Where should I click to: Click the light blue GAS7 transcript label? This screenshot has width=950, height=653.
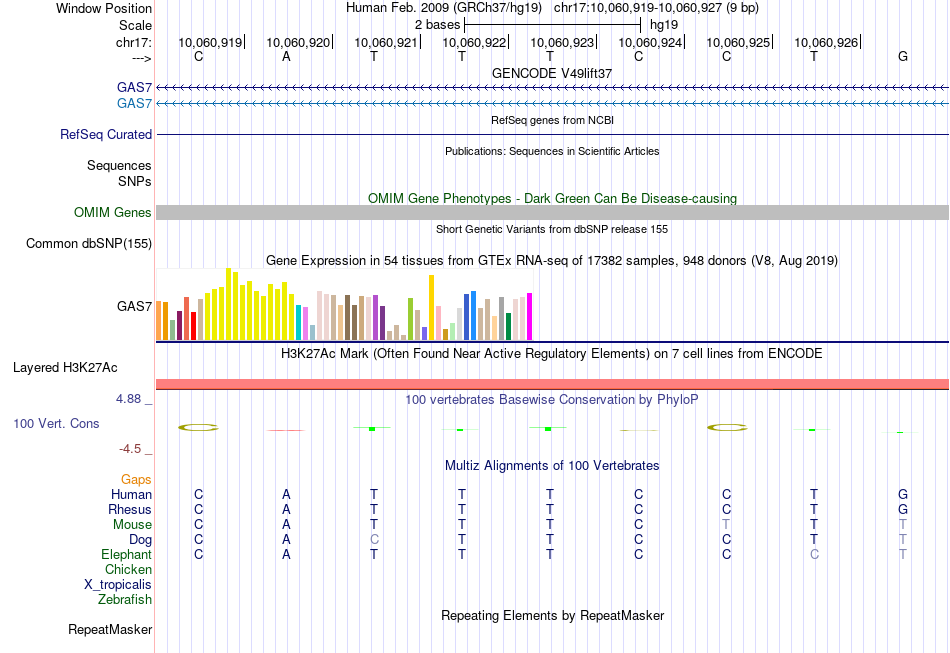point(134,104)
